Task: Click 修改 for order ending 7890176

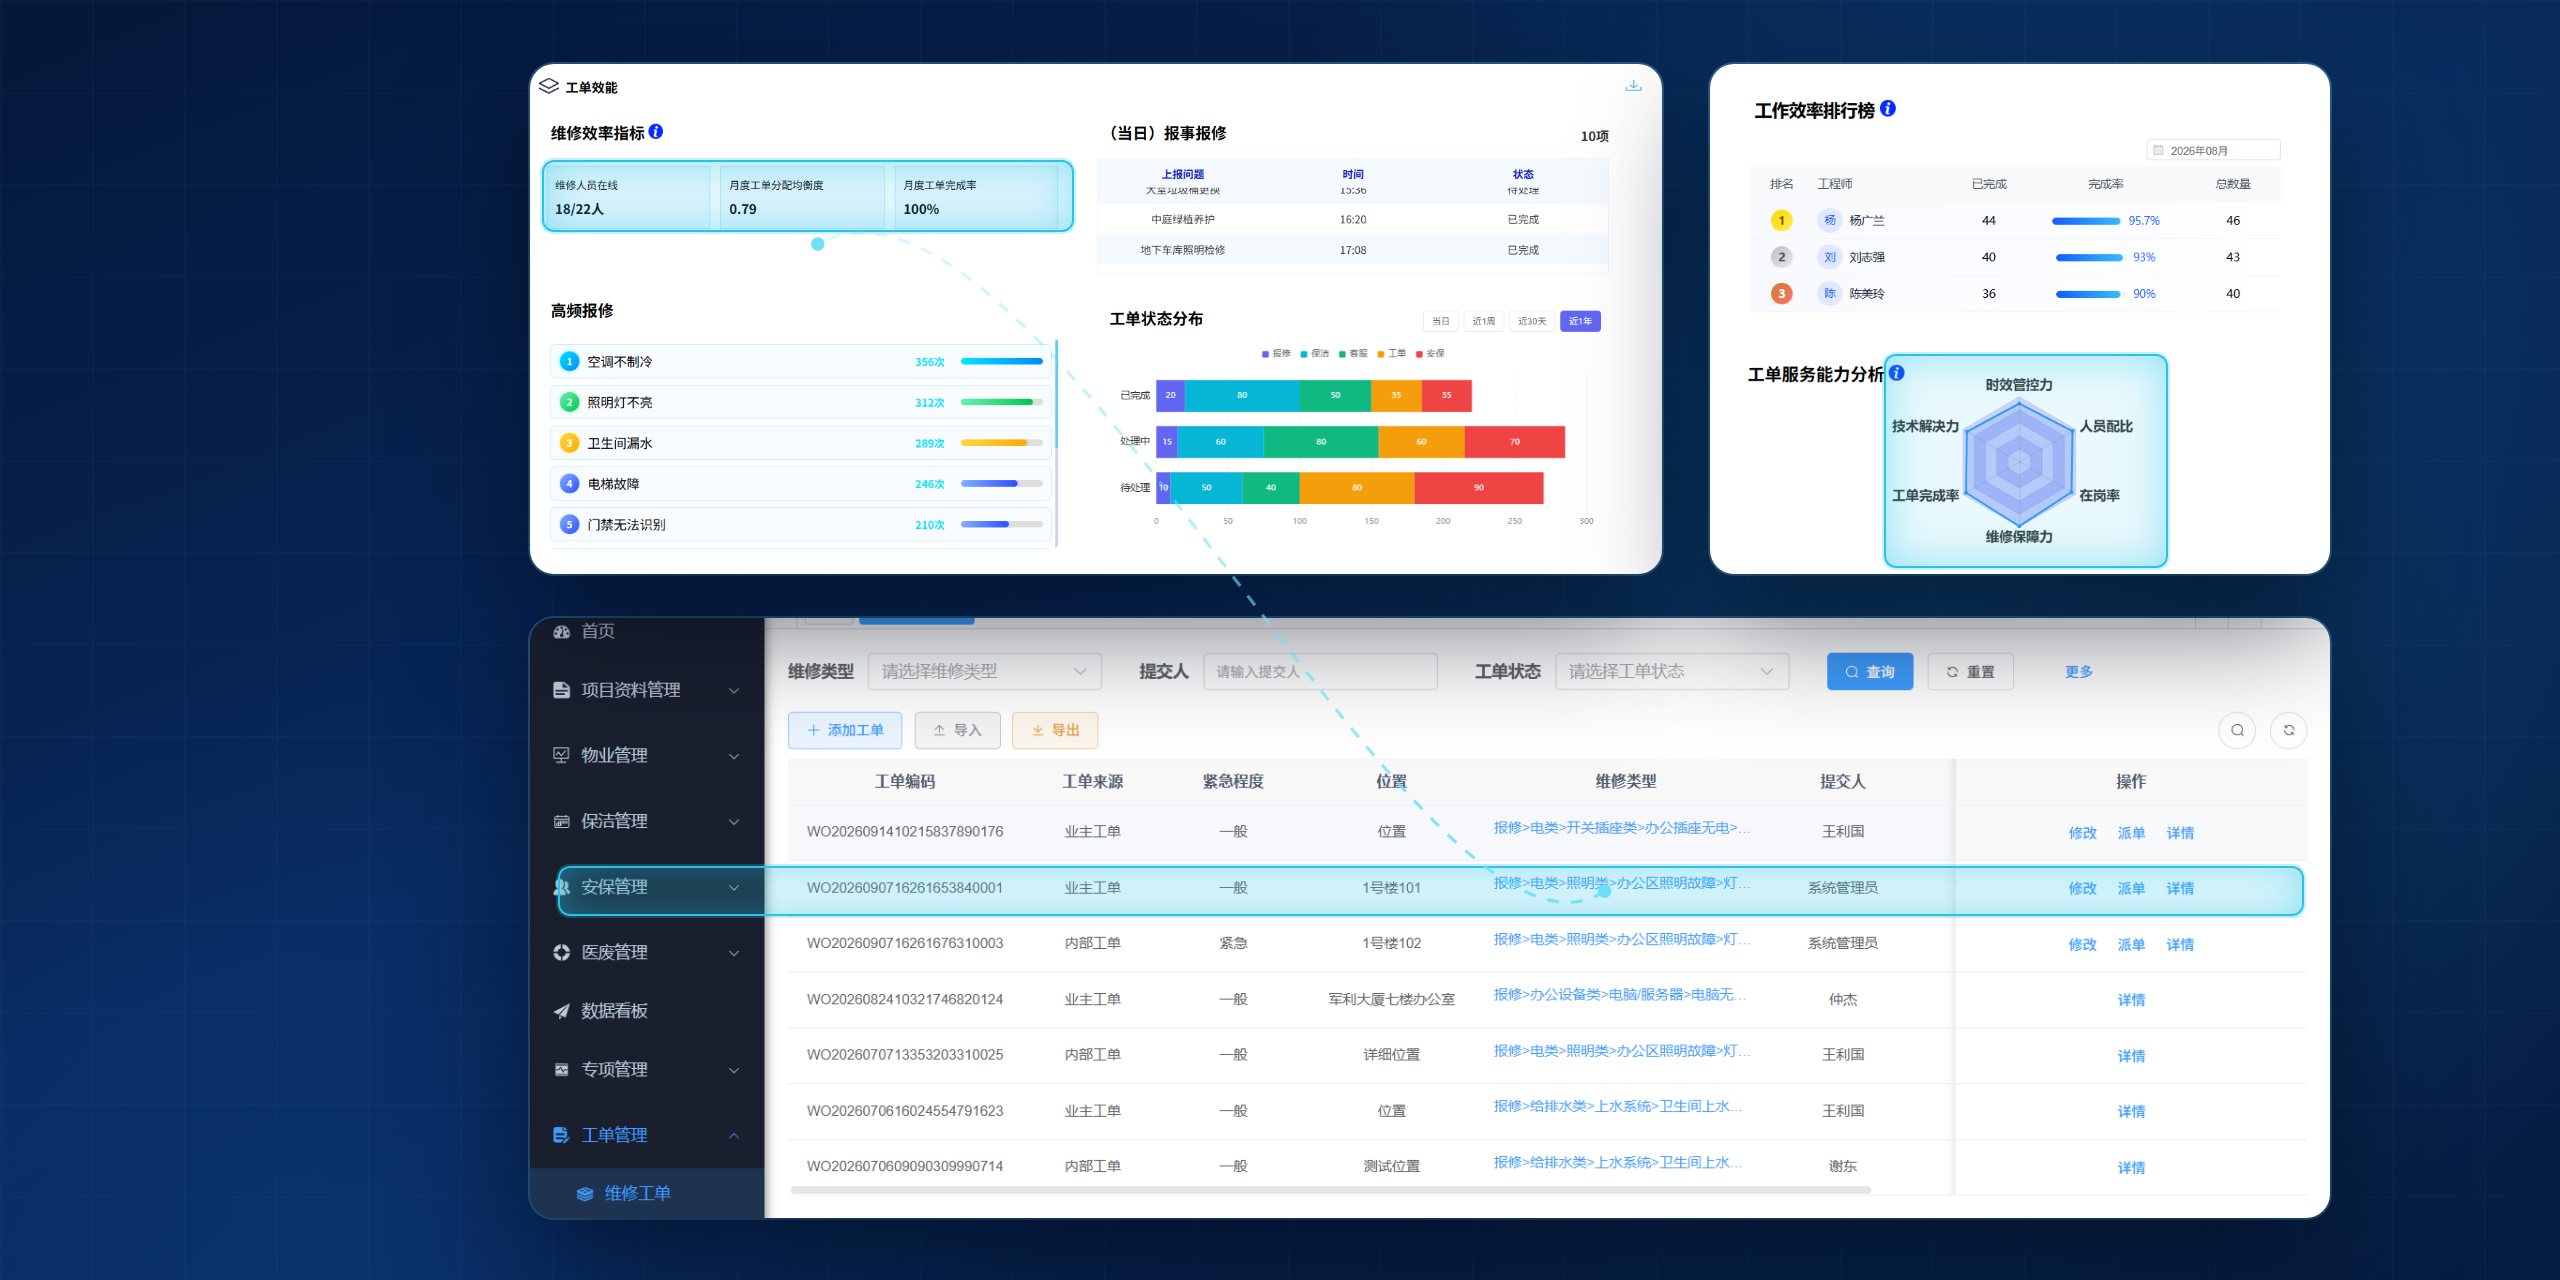Action: [2082, 832]
